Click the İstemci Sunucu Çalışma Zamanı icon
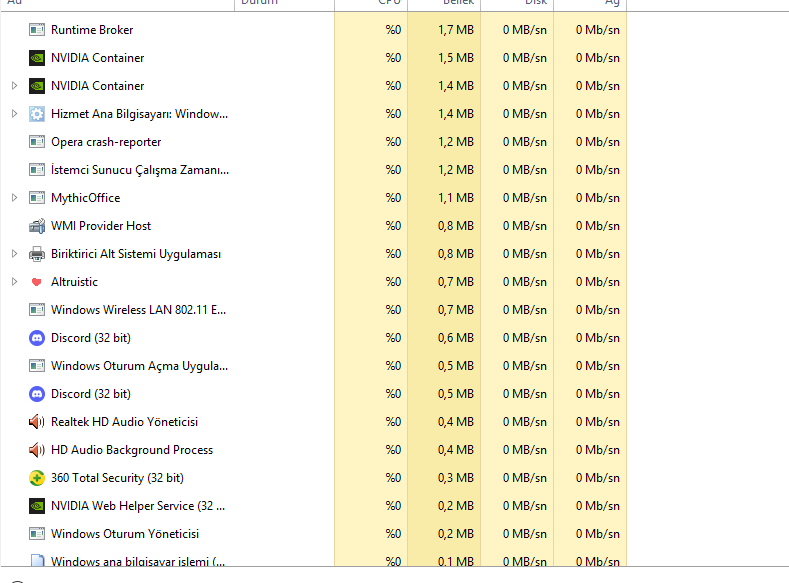789x583 pixels. coord(37,170)
